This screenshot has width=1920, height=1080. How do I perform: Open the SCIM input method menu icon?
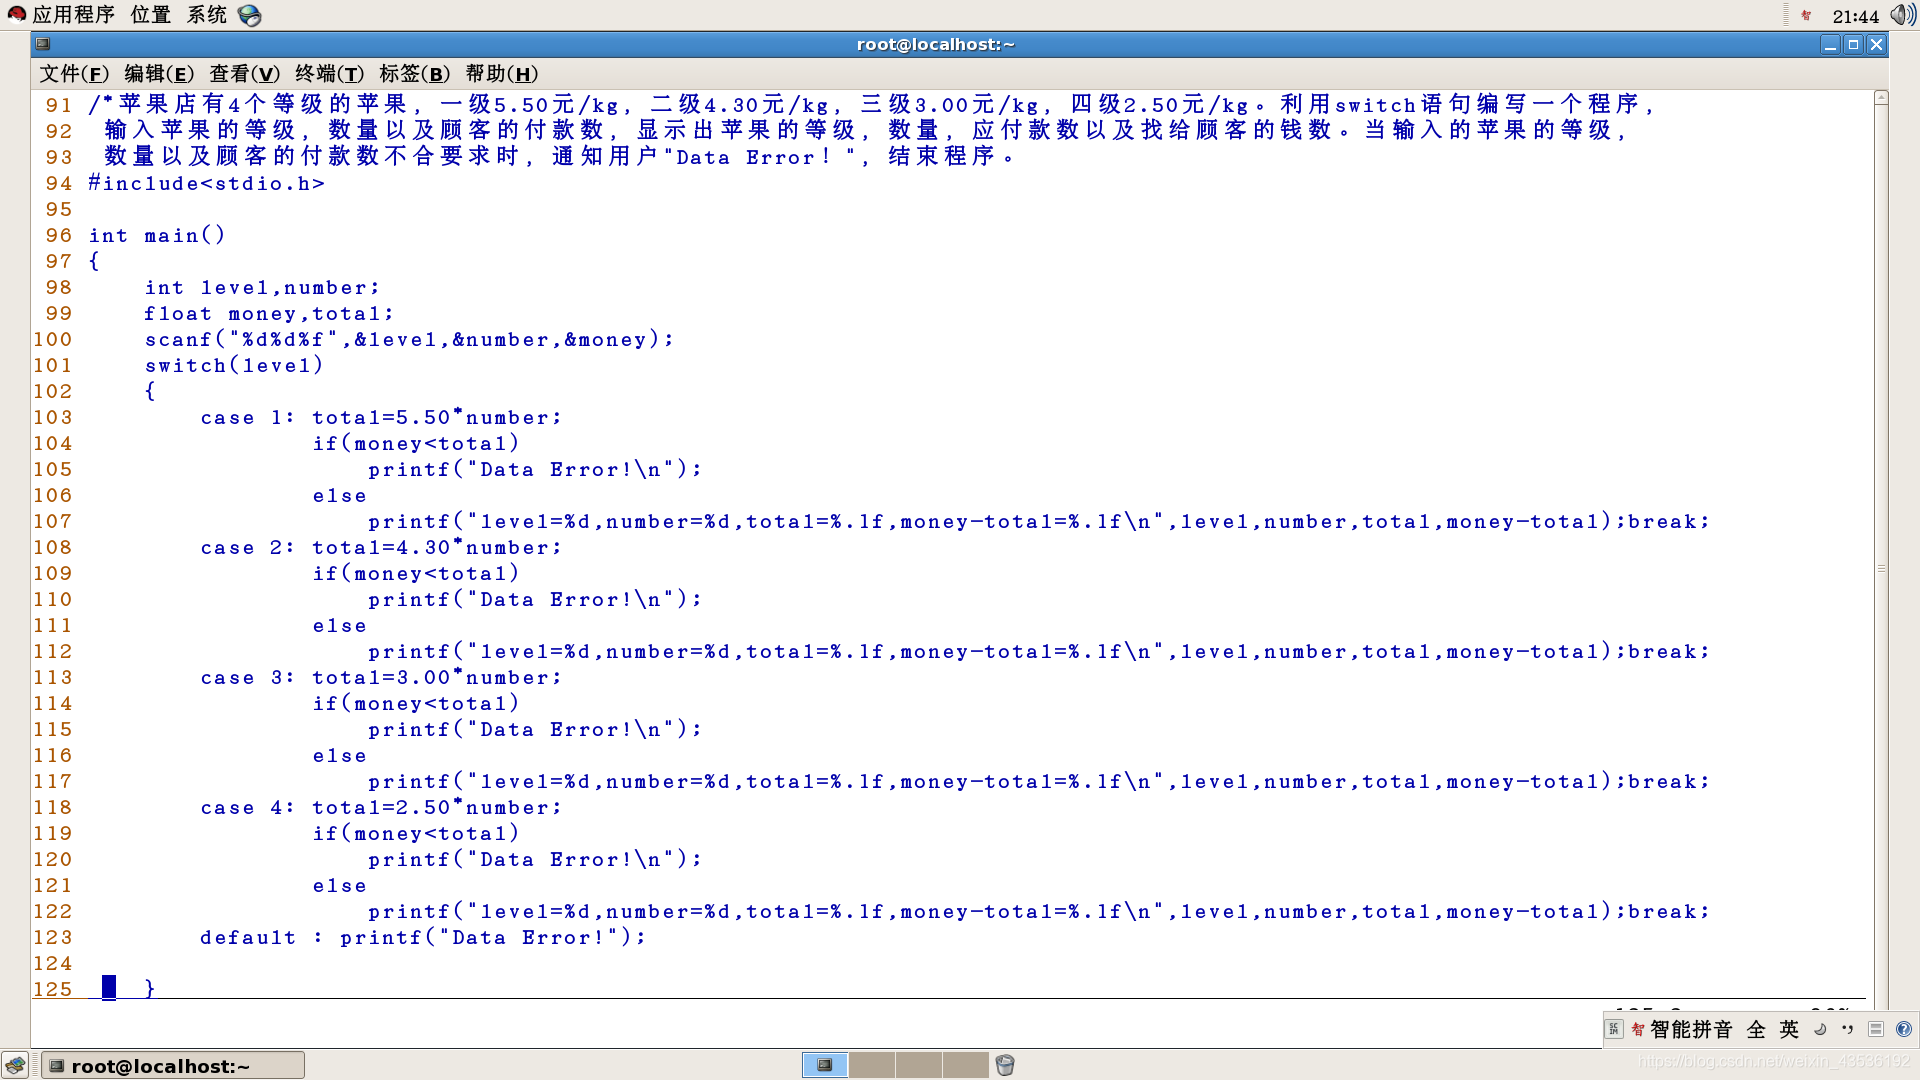tap(1613, 1029)
